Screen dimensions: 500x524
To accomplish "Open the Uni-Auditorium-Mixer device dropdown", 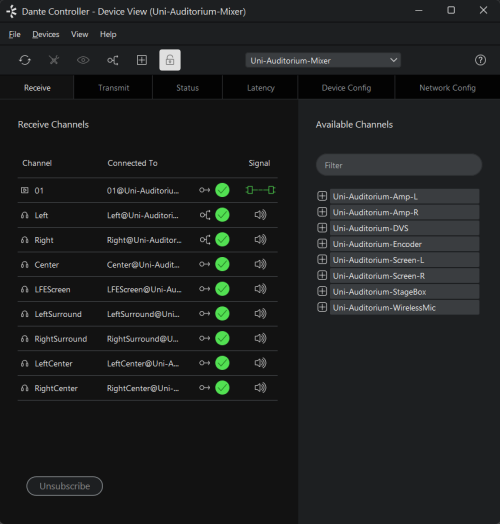I will click(x=323, y=60).
